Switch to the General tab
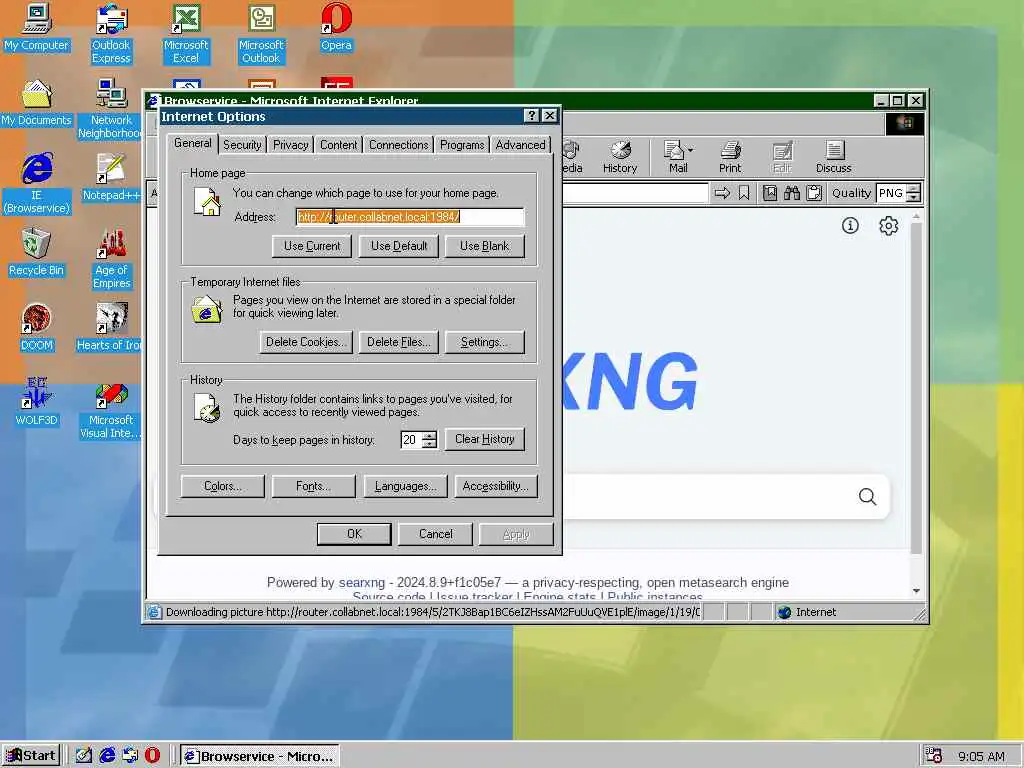The width and height of the screenshot is (1024, 768). pos(193,143)
